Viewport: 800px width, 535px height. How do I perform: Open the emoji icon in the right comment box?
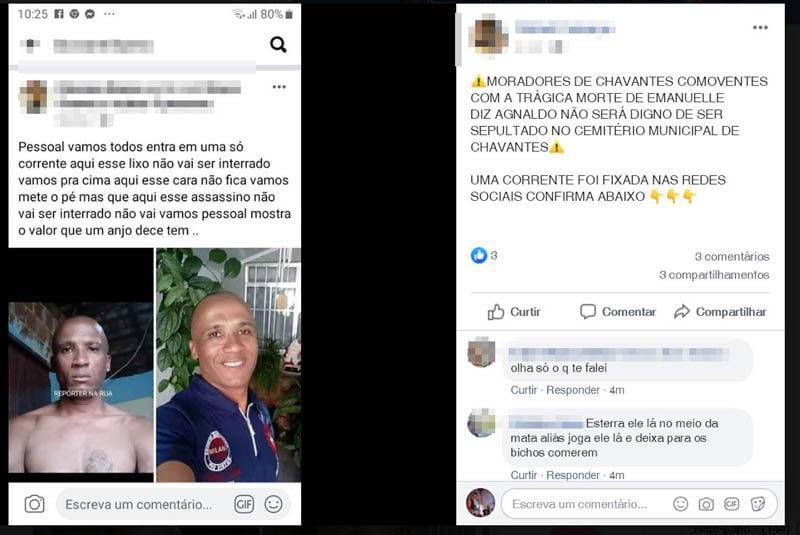(681, 504)
